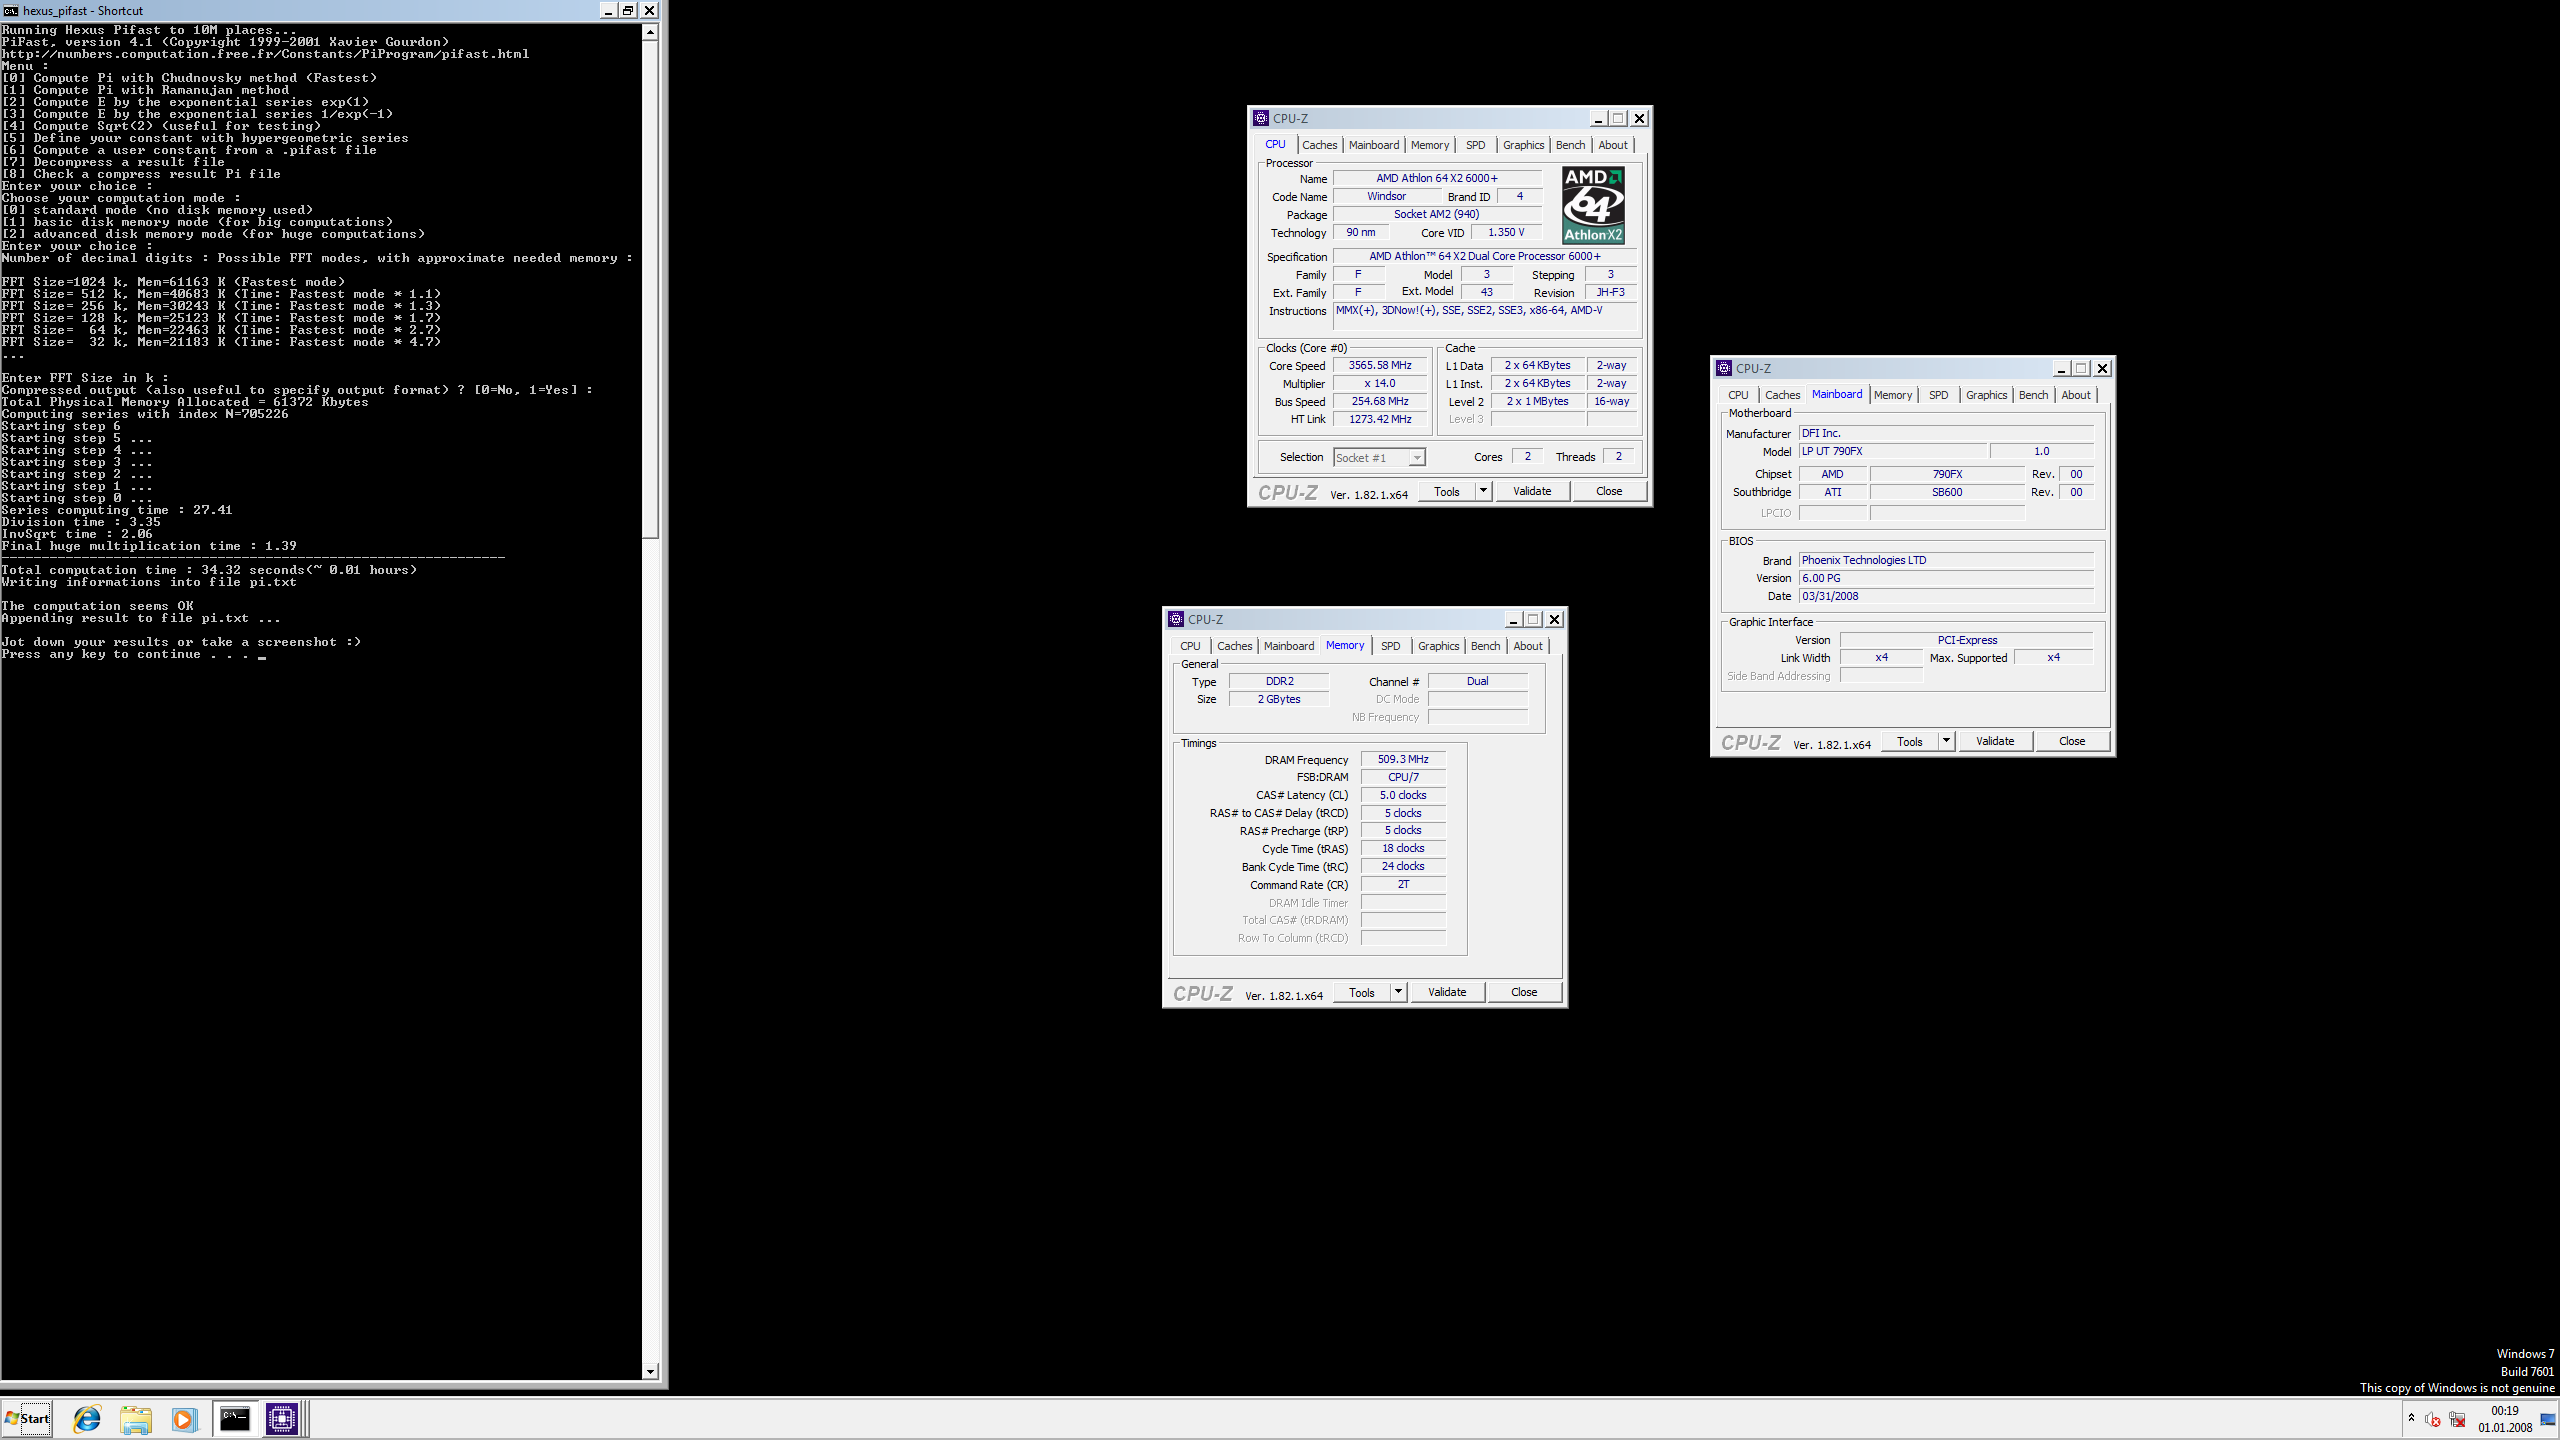This screenshot has width=2560, height=1440.
Task: Click the hexus_pifast console title icon
Action: click(x=11, y=10)
